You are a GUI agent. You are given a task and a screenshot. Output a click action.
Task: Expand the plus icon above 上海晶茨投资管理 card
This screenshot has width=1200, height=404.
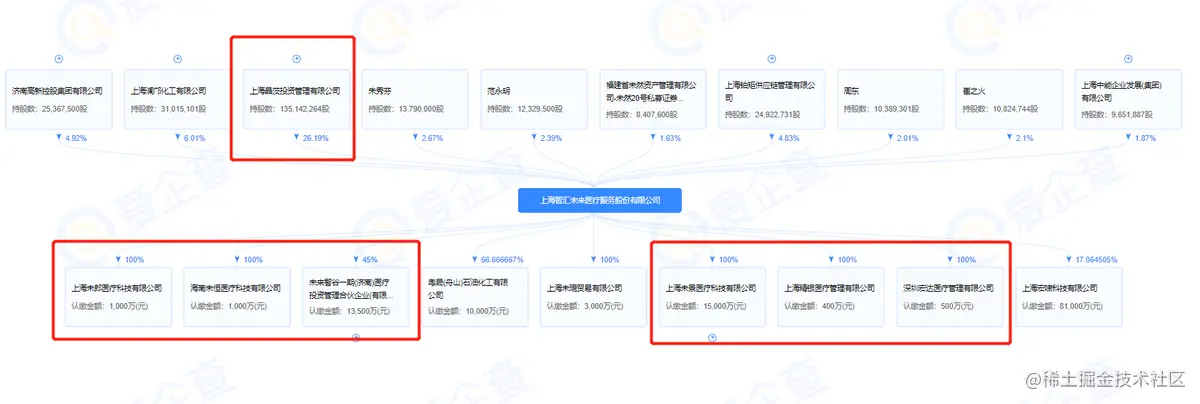pos(296,59)
